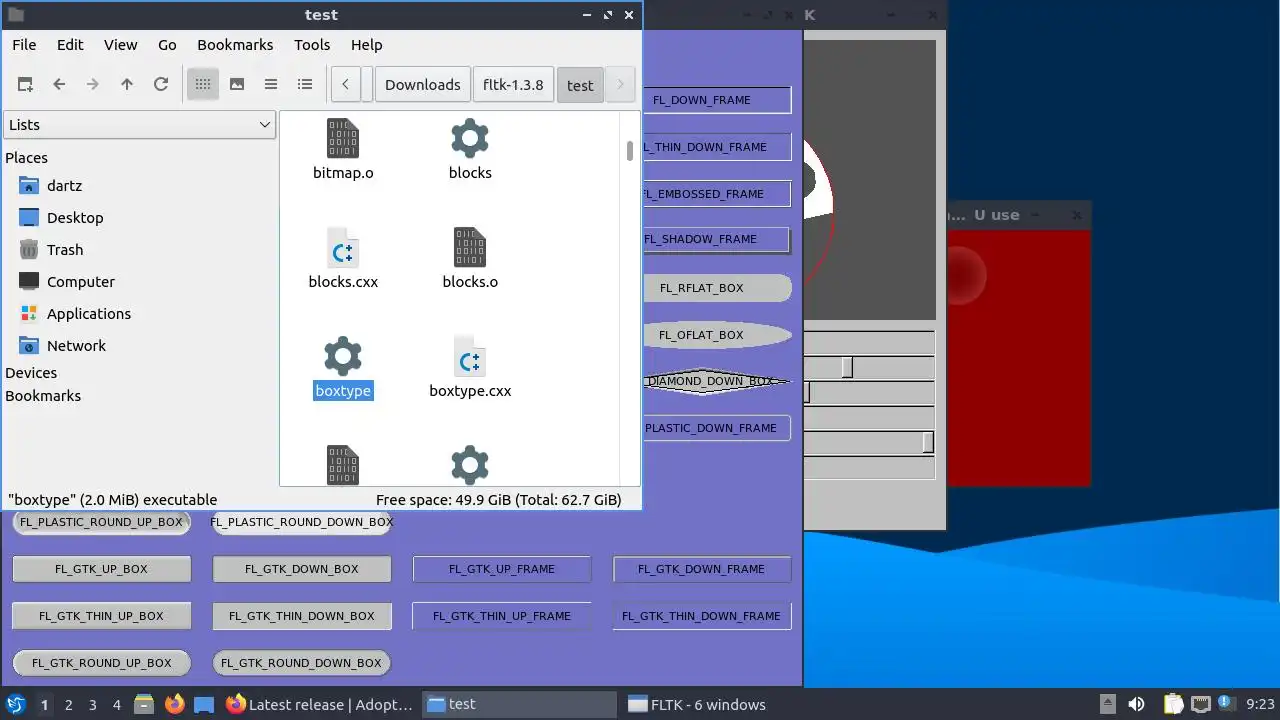Select the boxtype executable icon
Screen dimensions: 1280x720
tap(343, 356)
